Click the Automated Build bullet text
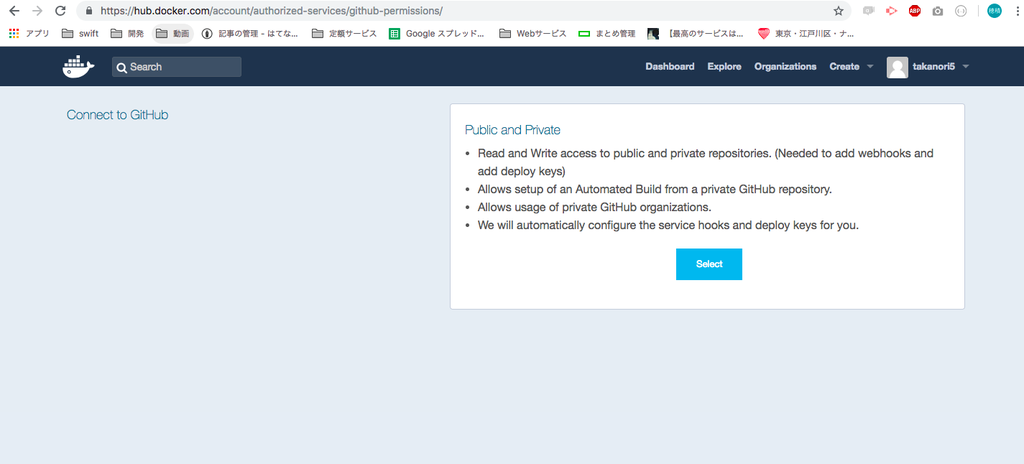Screen dimensions: 1024x464 point(654,190)
